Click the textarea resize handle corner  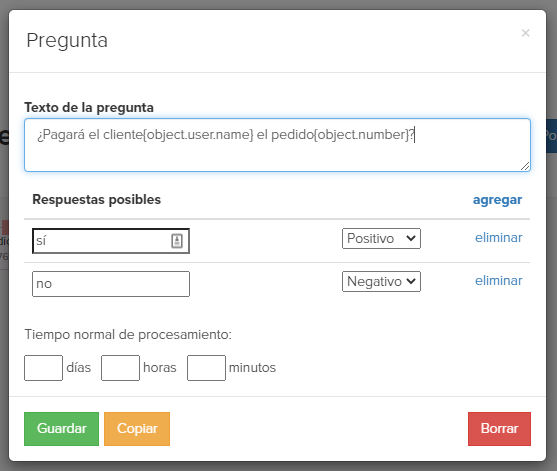click(x=525, y=166)
